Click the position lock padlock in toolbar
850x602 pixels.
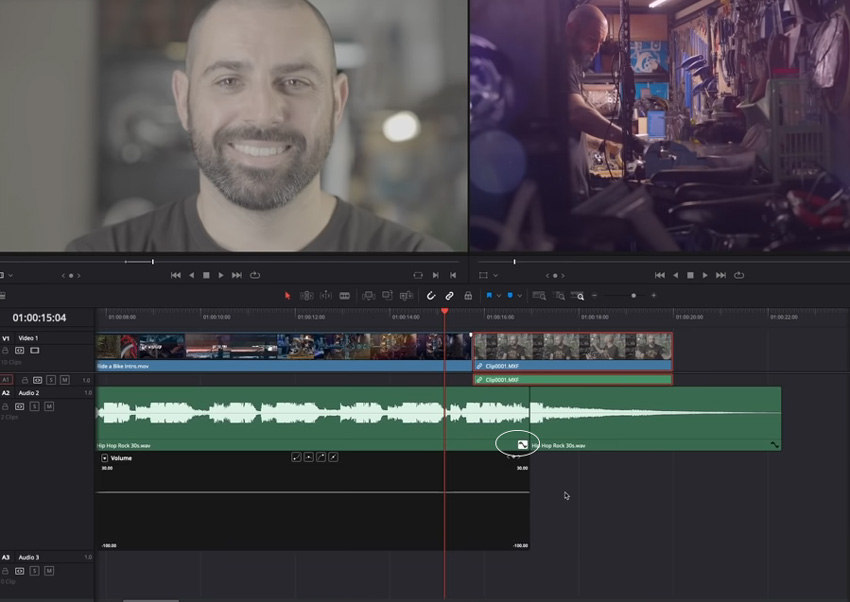(467, 296)
